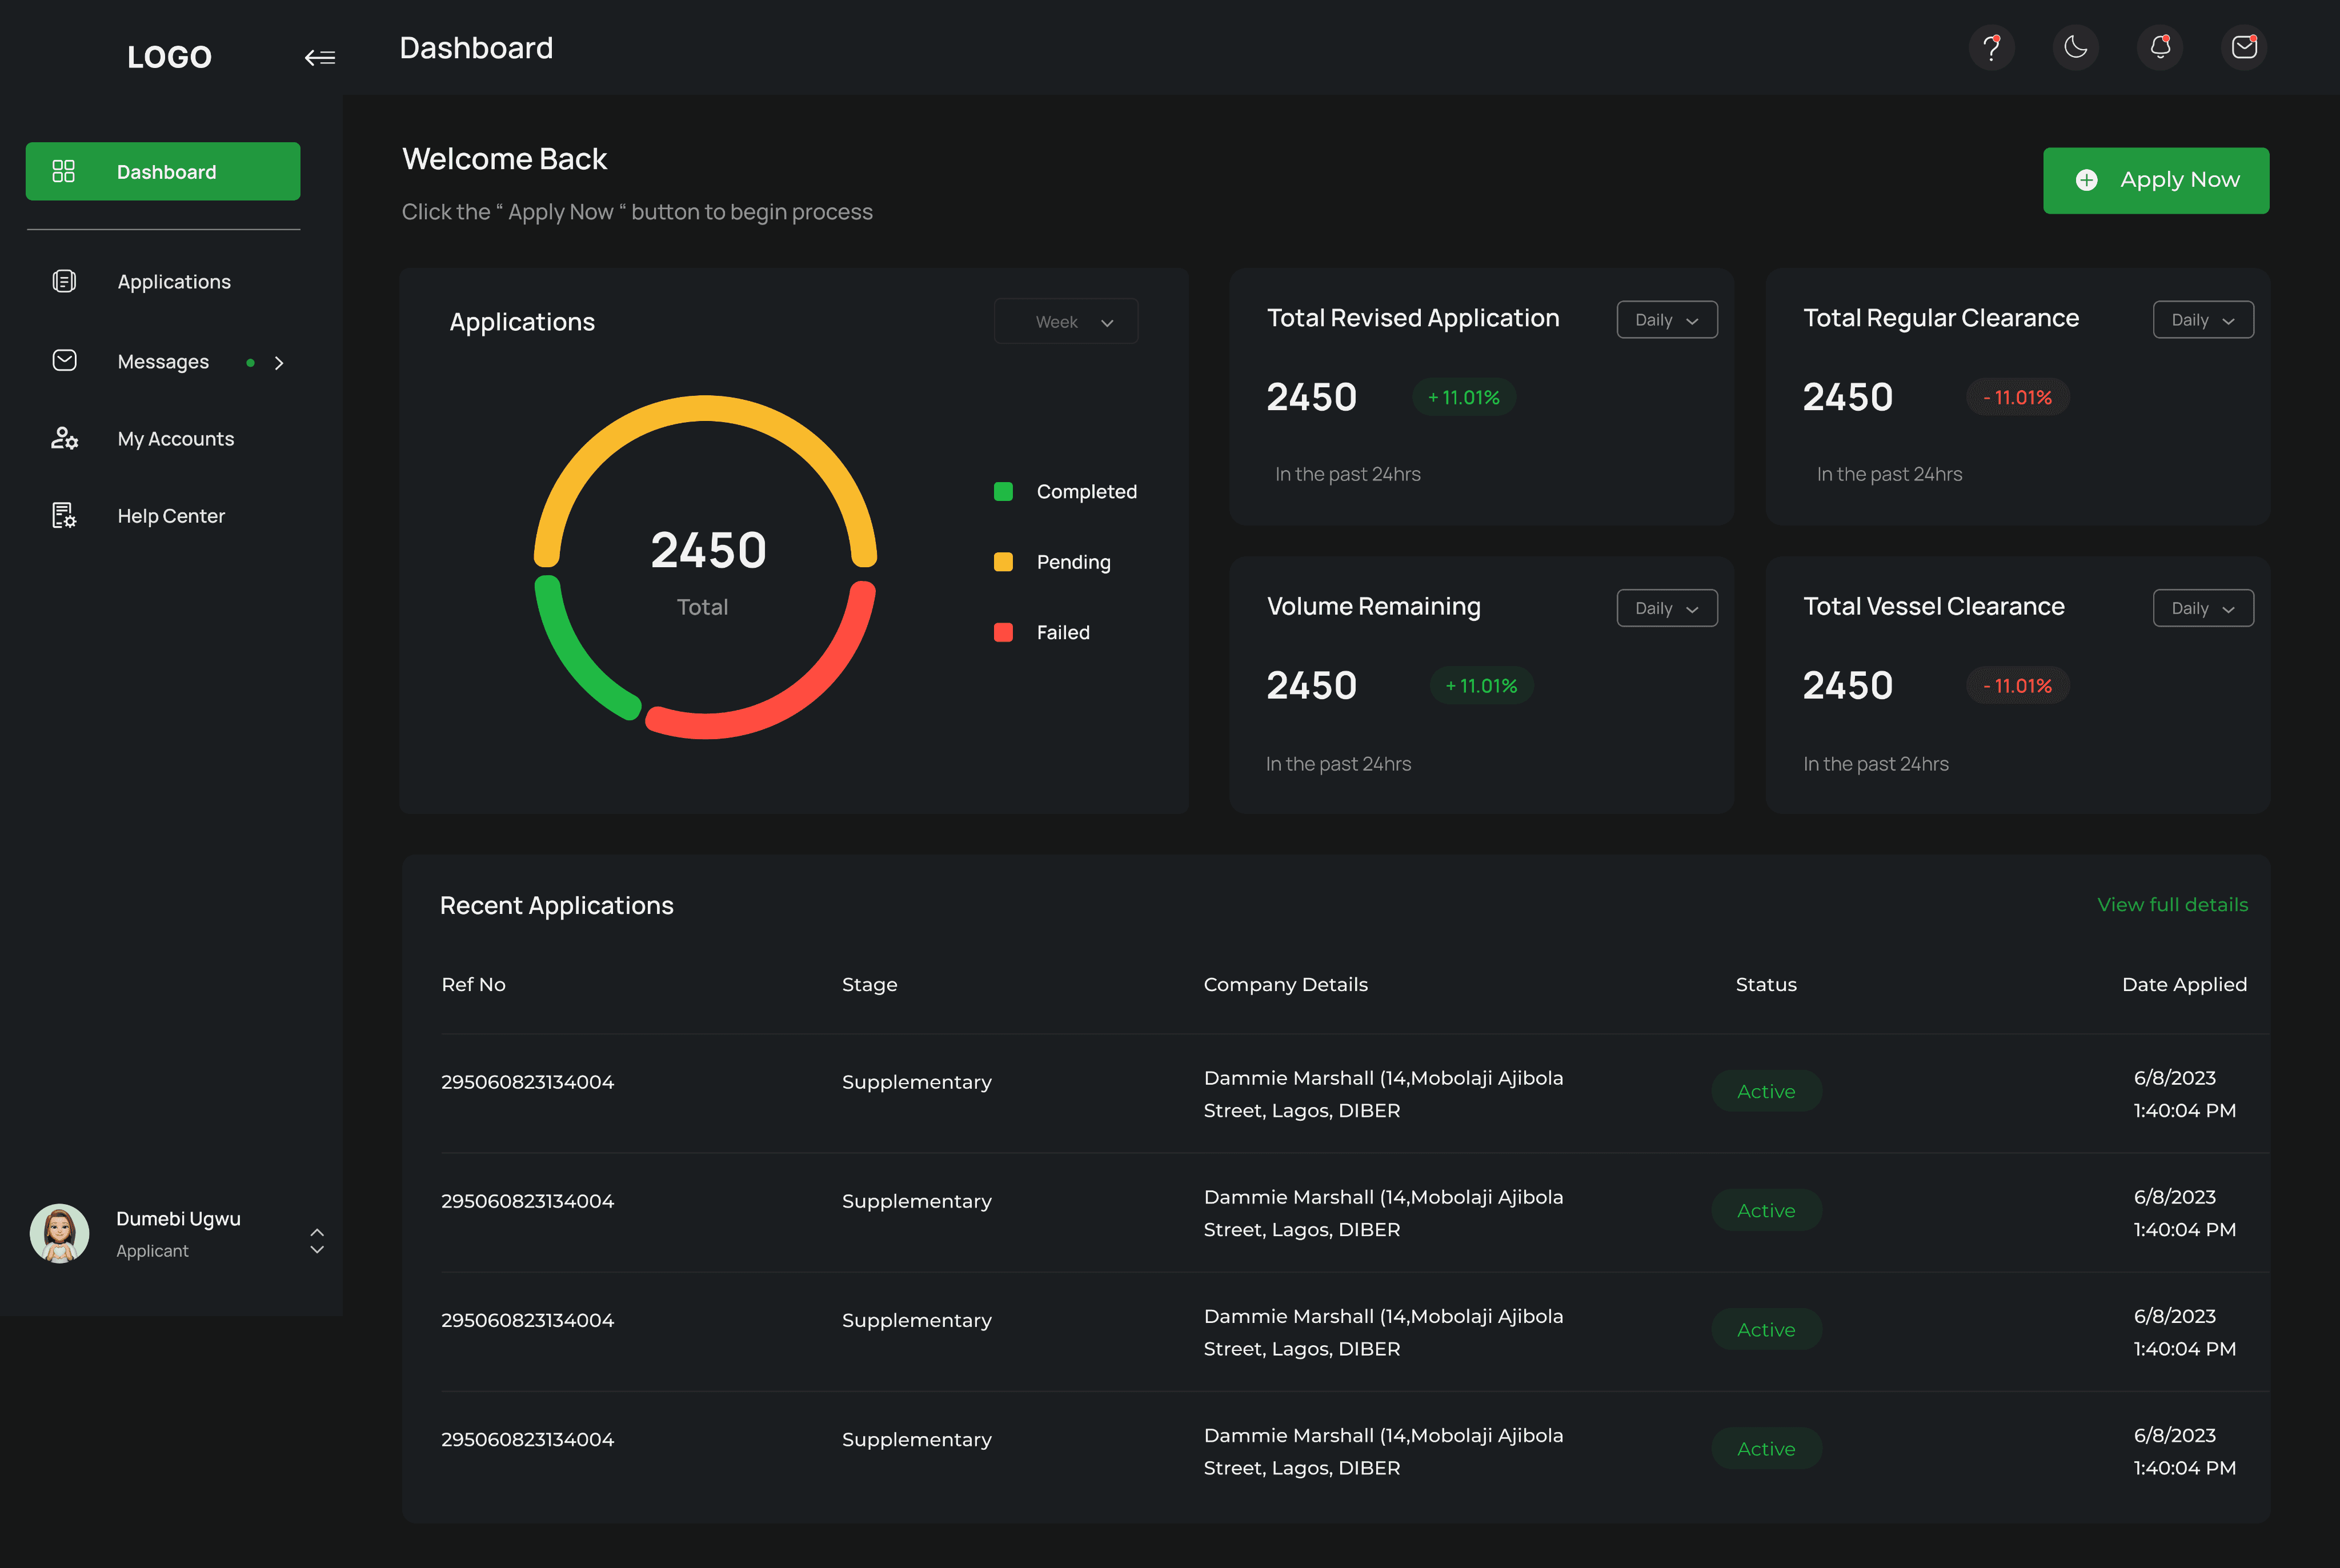Open the Week dropdown in Applications card
Image resolution: width=2340 pixels, height=1568 pixels.
pos(1066,322)
